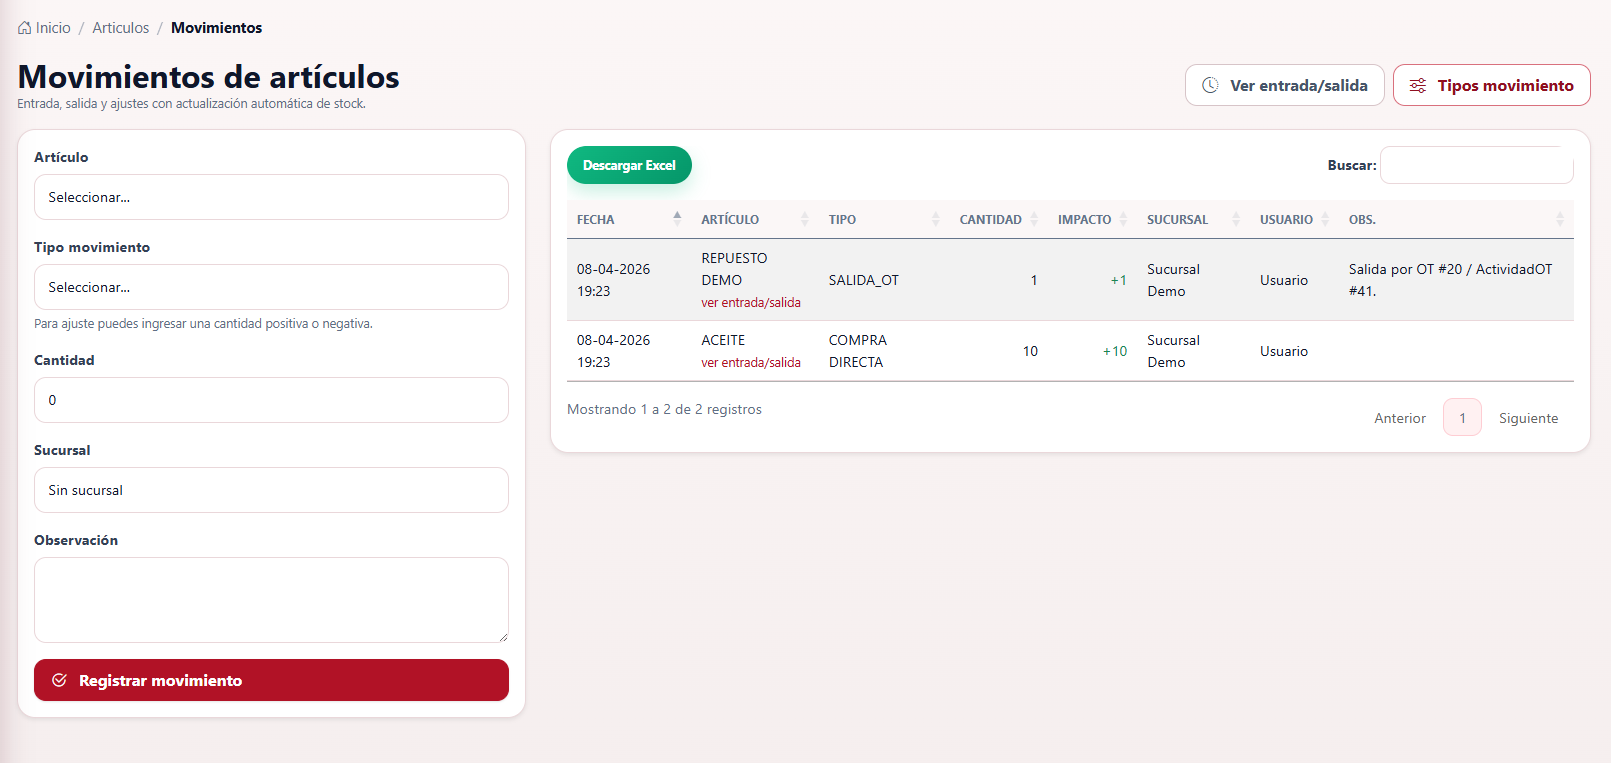This screenshot has width=1611, height=763.
Task: Open ver entrada/salida link for ACEITE
Action: 751,363
